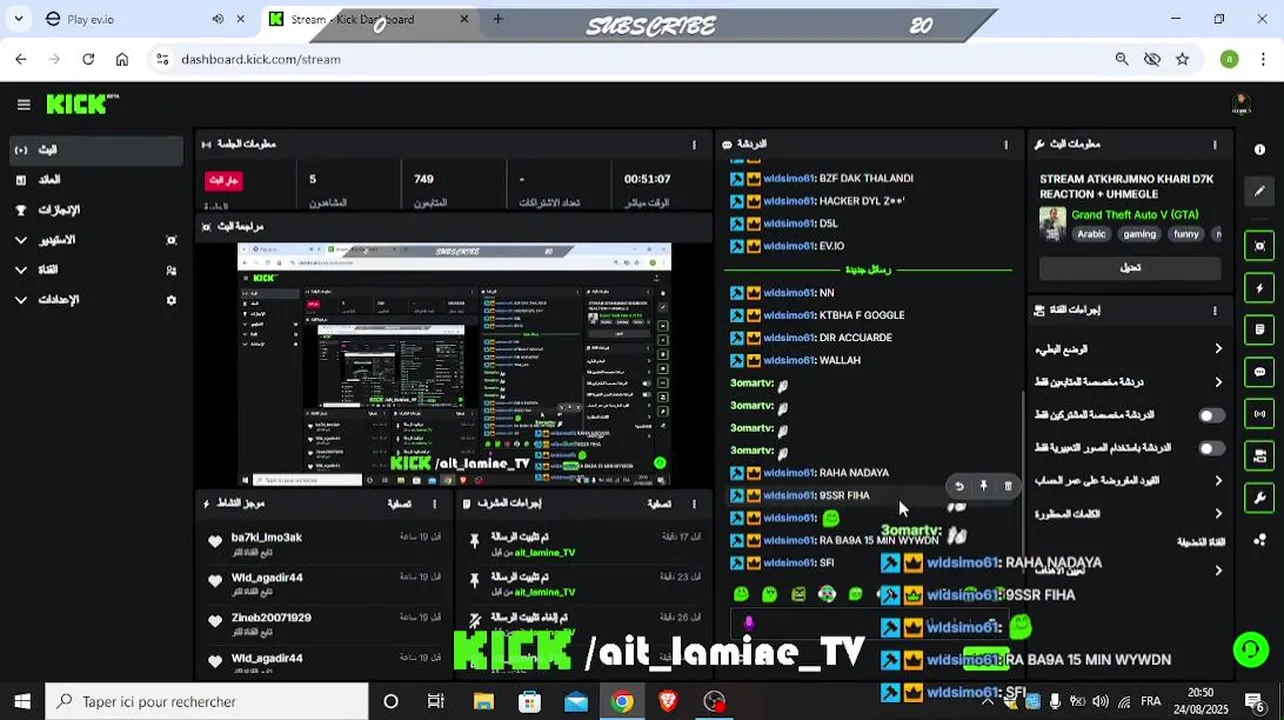Mute the Play ev.io tab audio

click(x=218, y=19)
